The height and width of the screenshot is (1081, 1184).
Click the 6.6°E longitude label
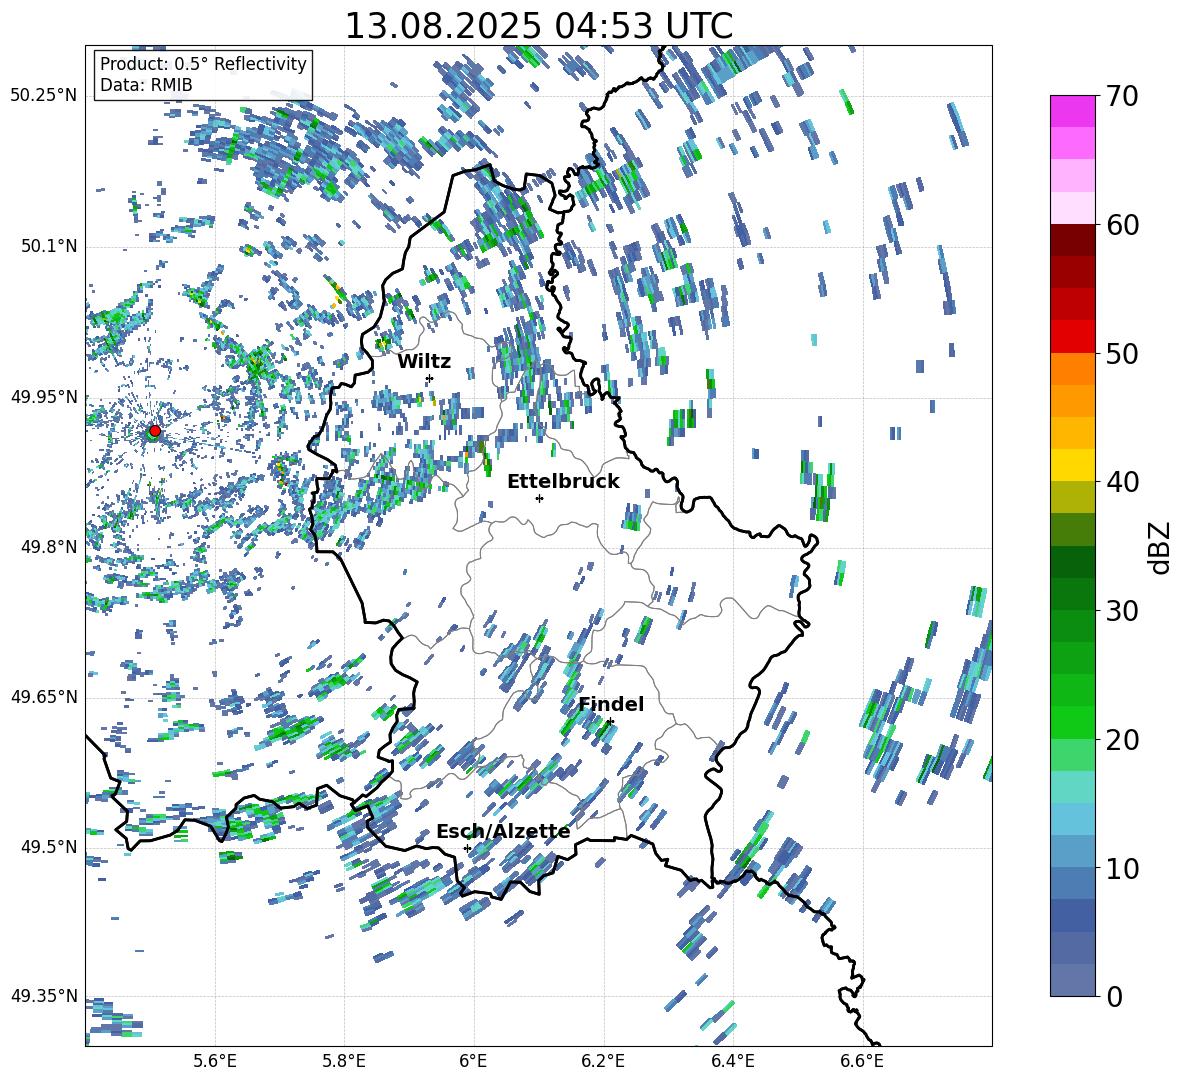(862, 1061)
